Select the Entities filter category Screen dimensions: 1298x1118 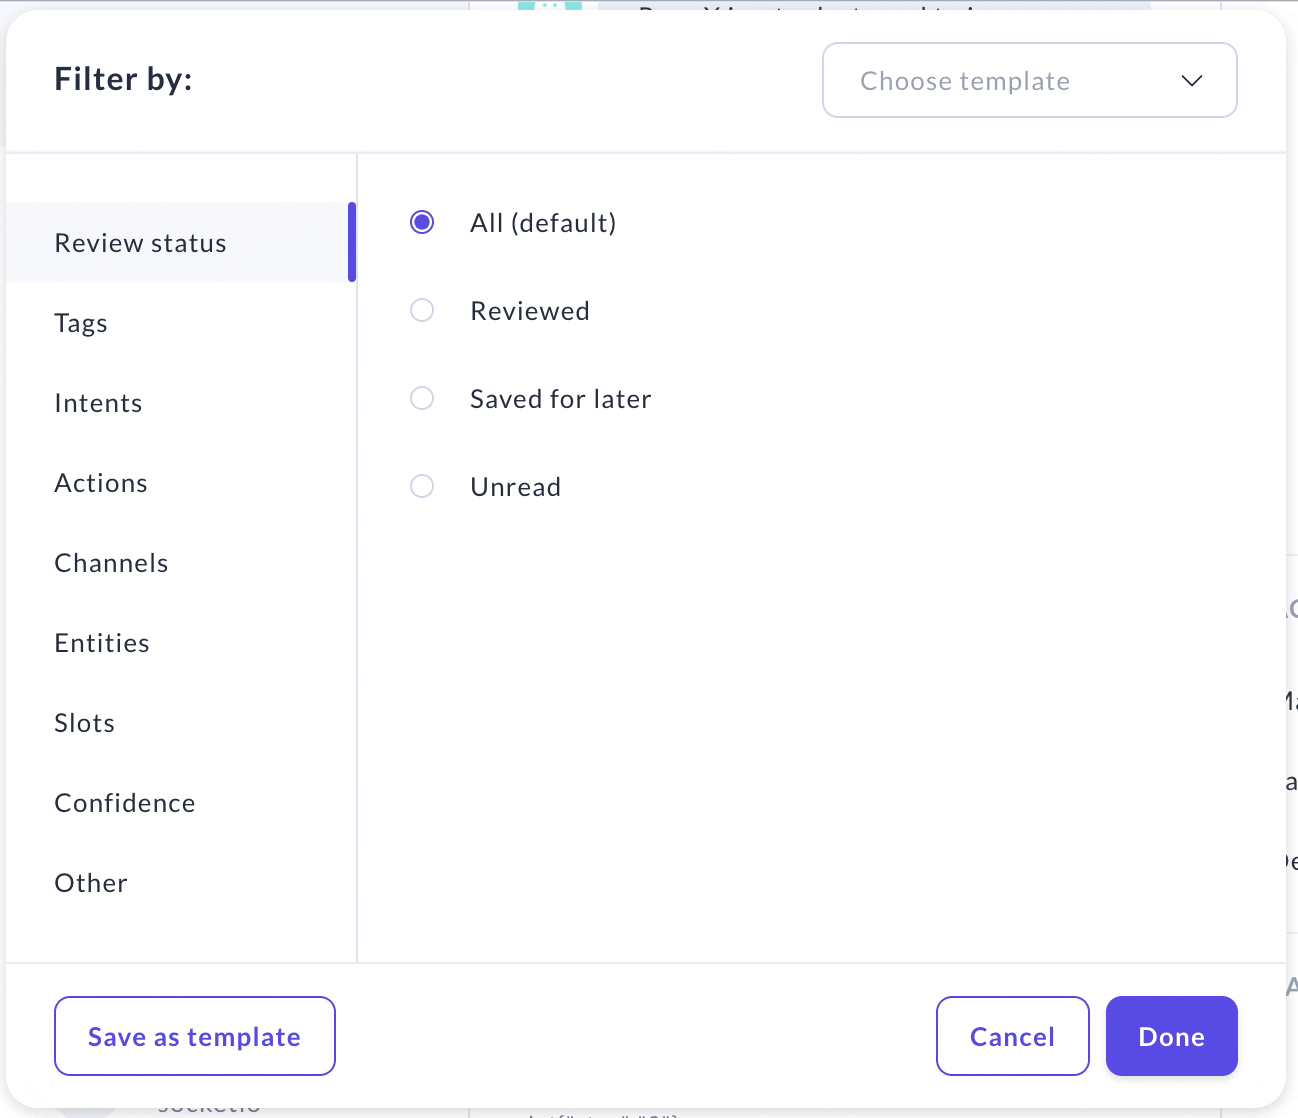point(102,642)
